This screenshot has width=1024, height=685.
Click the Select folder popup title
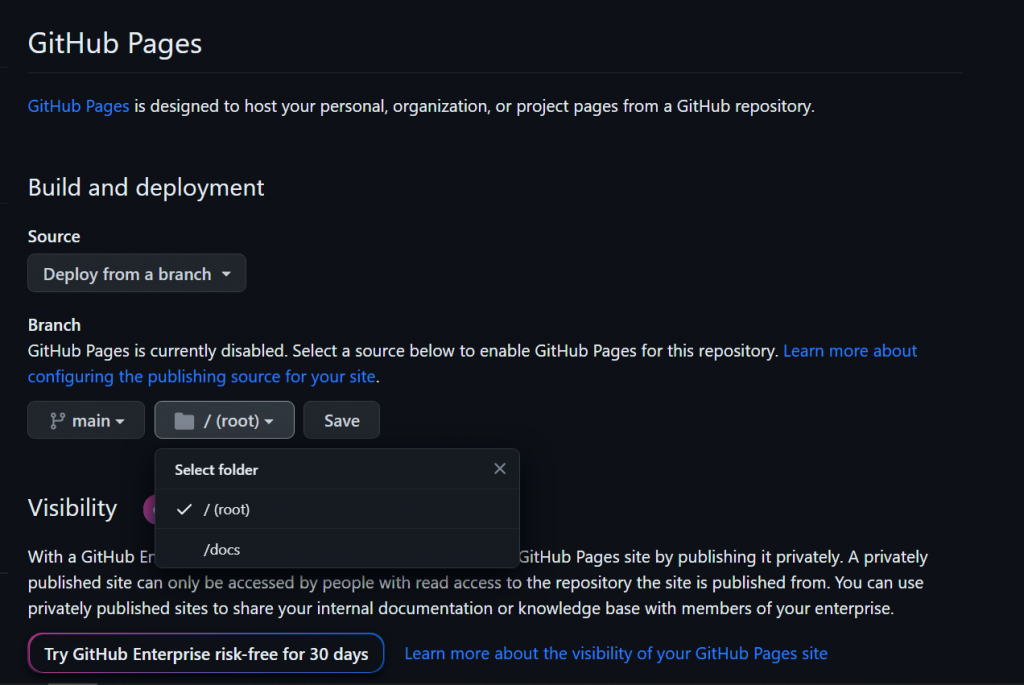coord(216,469)
